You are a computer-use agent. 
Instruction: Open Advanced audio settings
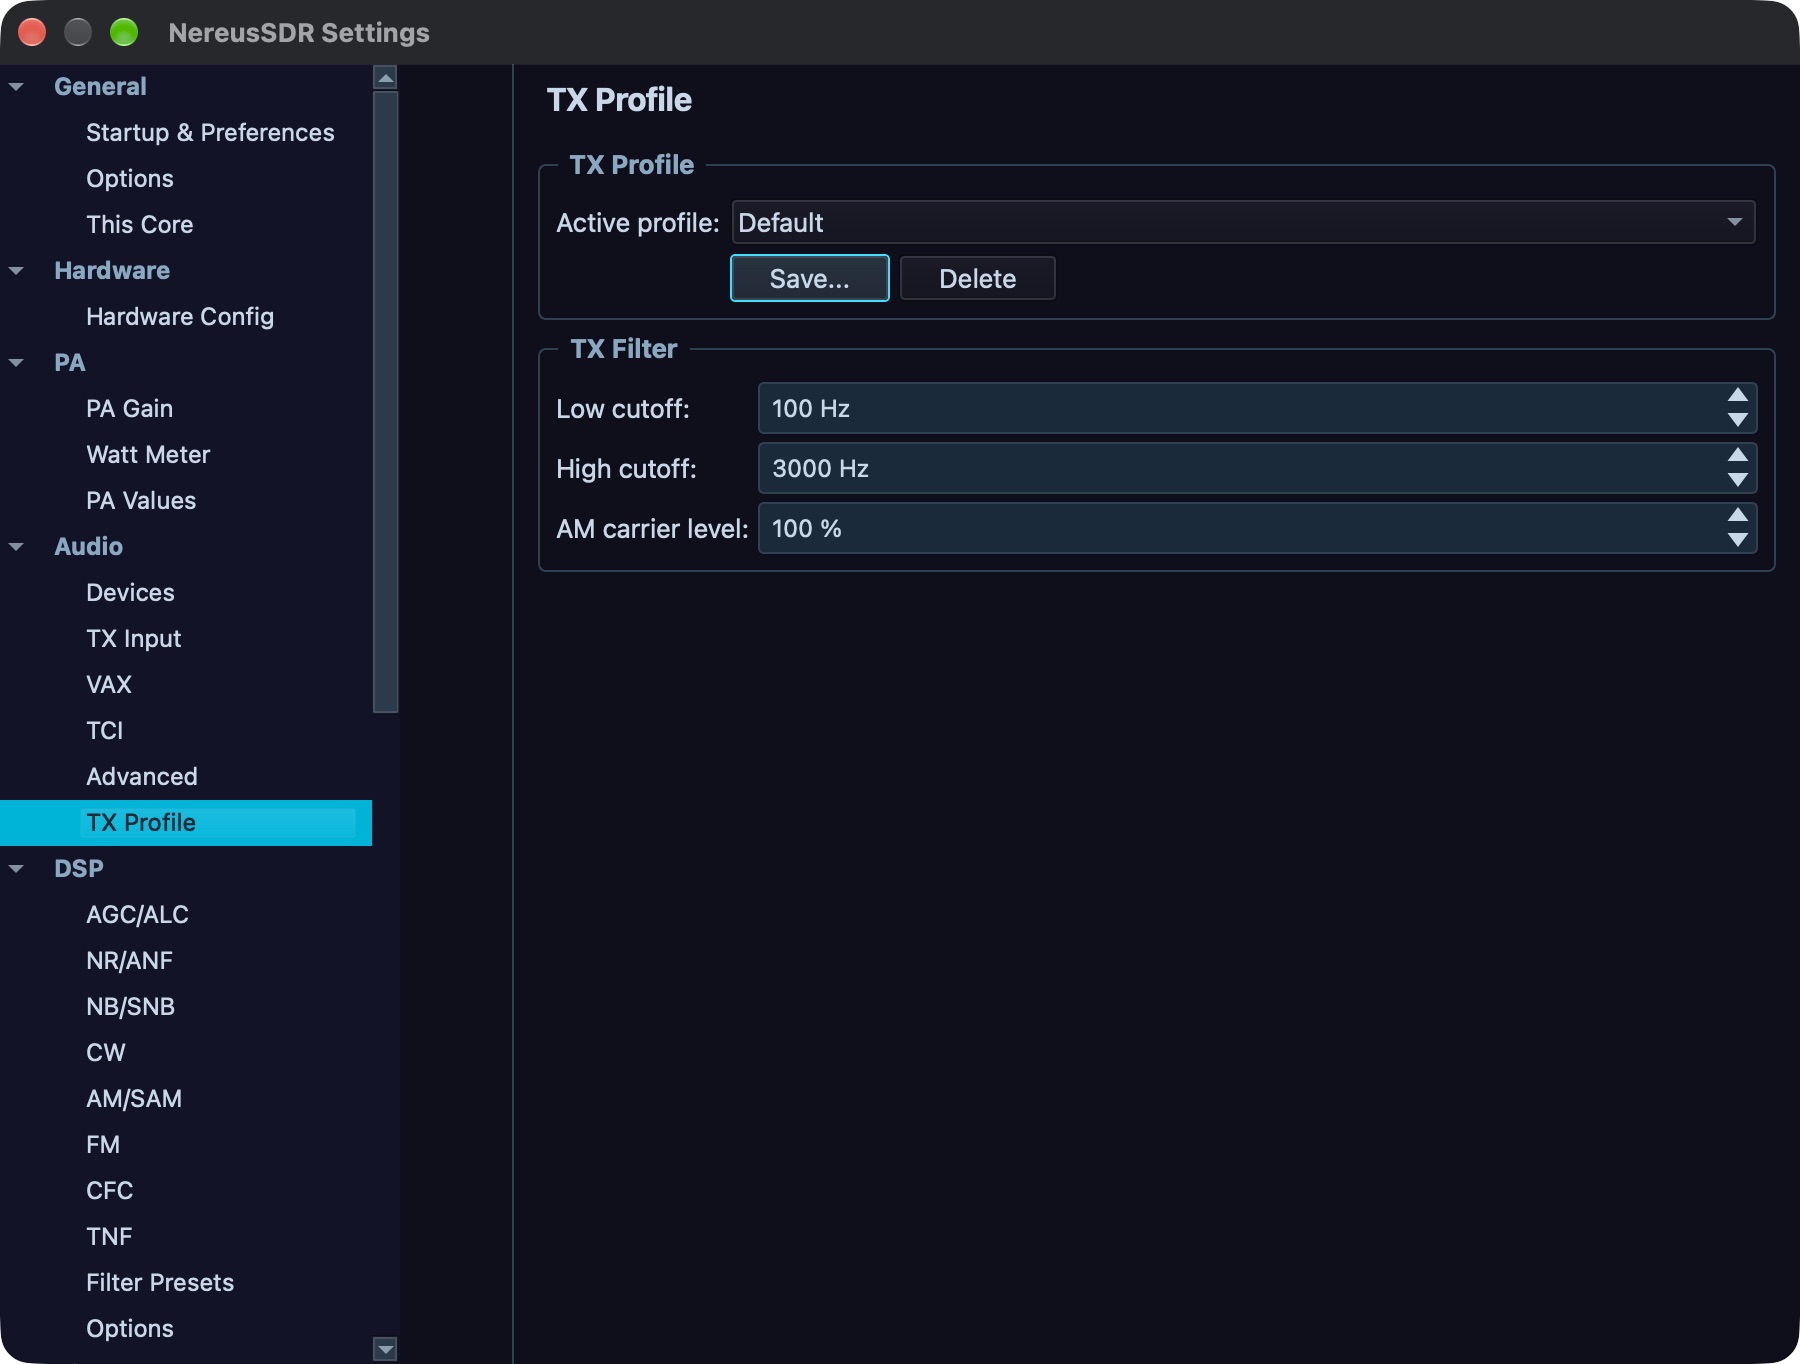(142, 777)
